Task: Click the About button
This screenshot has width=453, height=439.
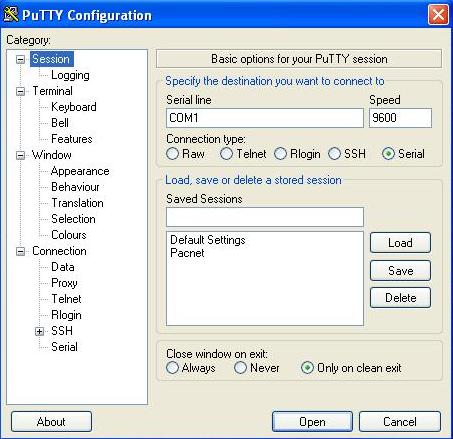Action: [x=51, y=422]
